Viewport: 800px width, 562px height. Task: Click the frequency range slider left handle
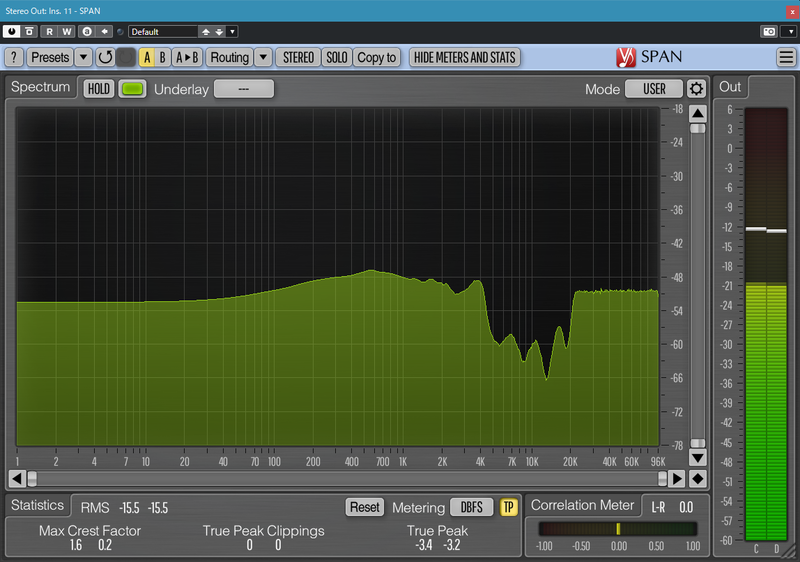(x=32, y=478)
